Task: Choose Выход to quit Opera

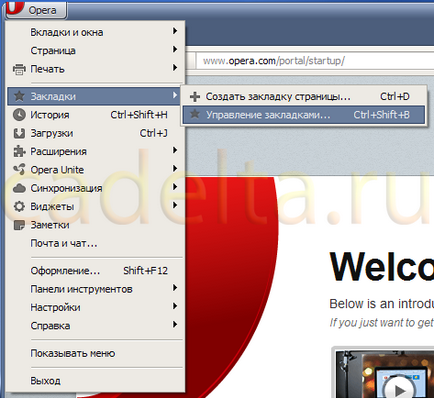Action: [x=96, y=381]
